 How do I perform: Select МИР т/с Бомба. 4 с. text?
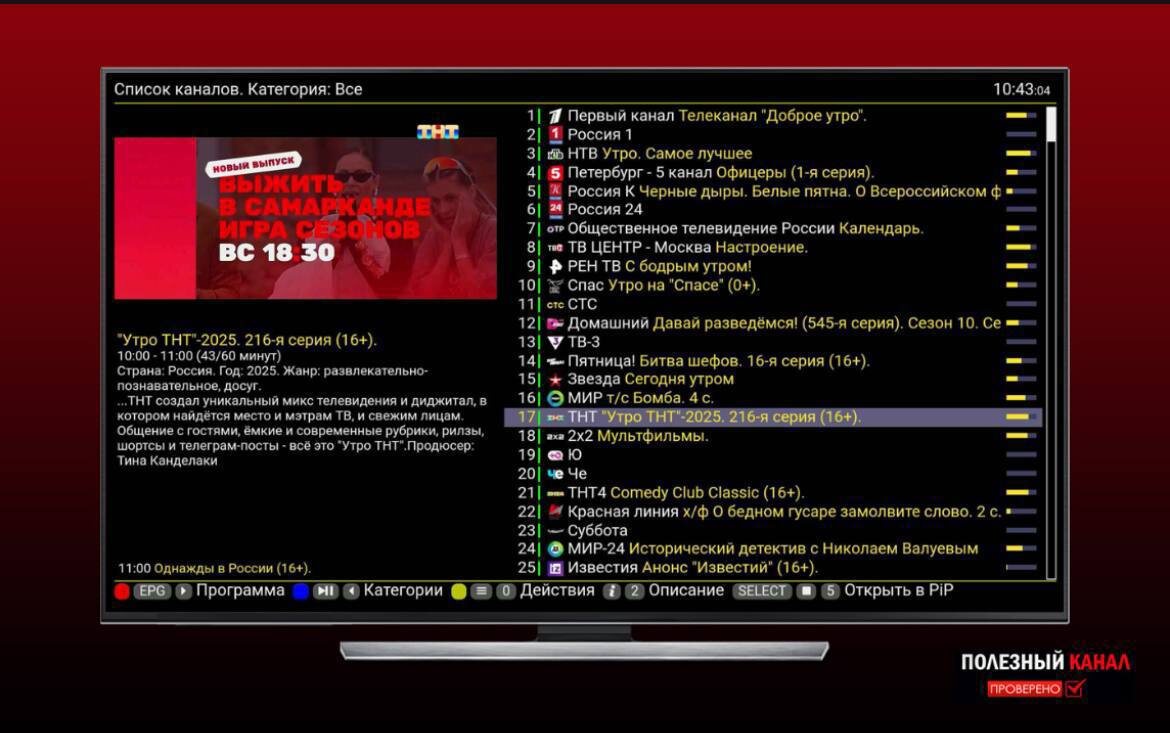(640, 399)
